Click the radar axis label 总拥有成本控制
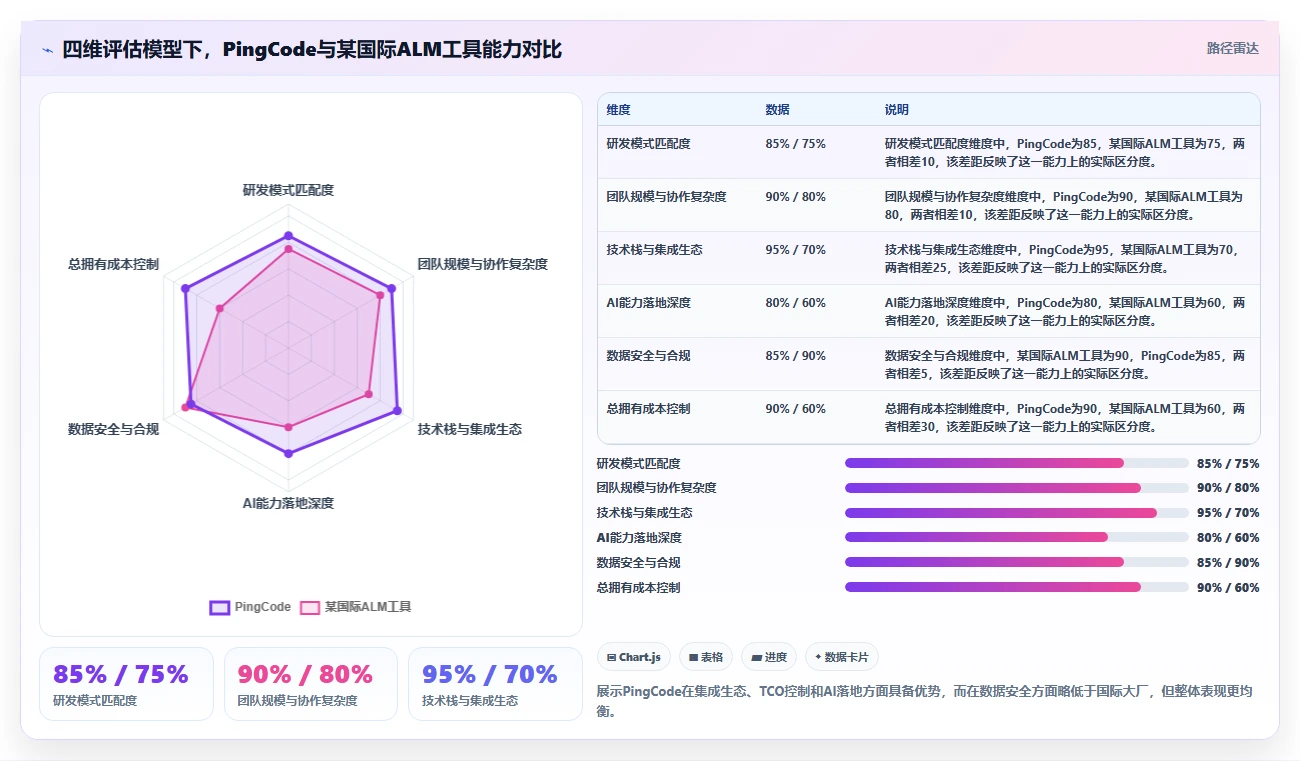Screen dimensions: 1300x761 tap(113, 265)
